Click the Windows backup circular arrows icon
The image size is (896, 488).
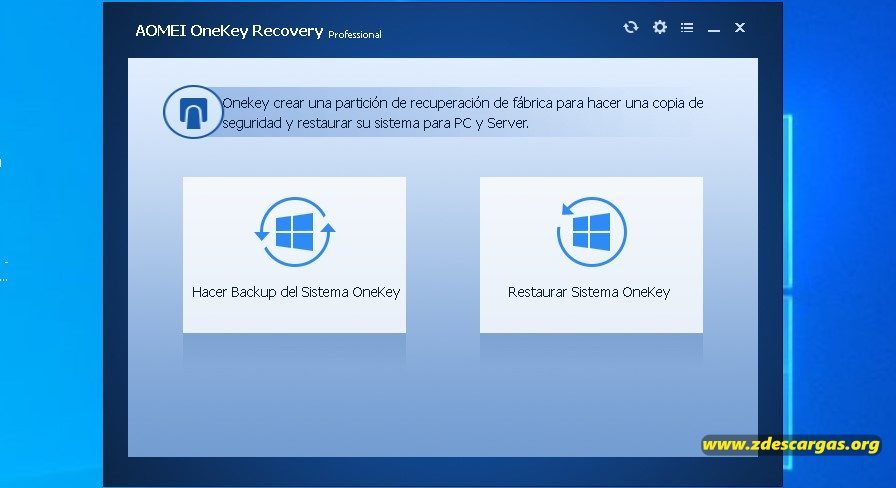click(294, 231)
